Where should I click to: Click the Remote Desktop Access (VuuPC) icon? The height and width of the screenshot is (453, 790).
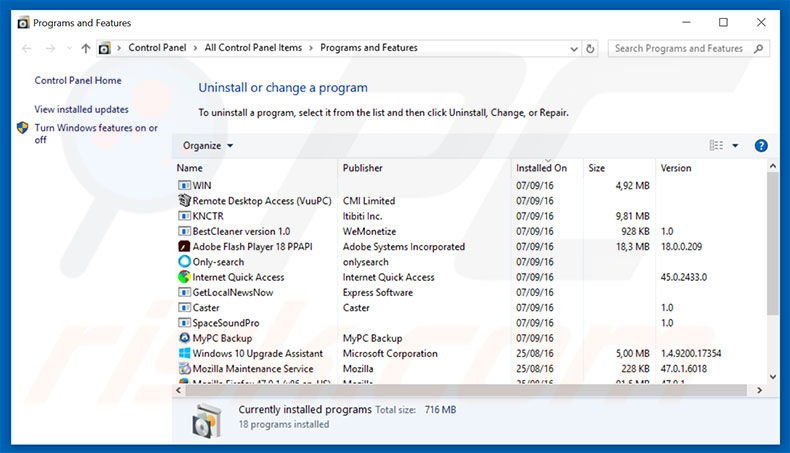click(184, 201)
